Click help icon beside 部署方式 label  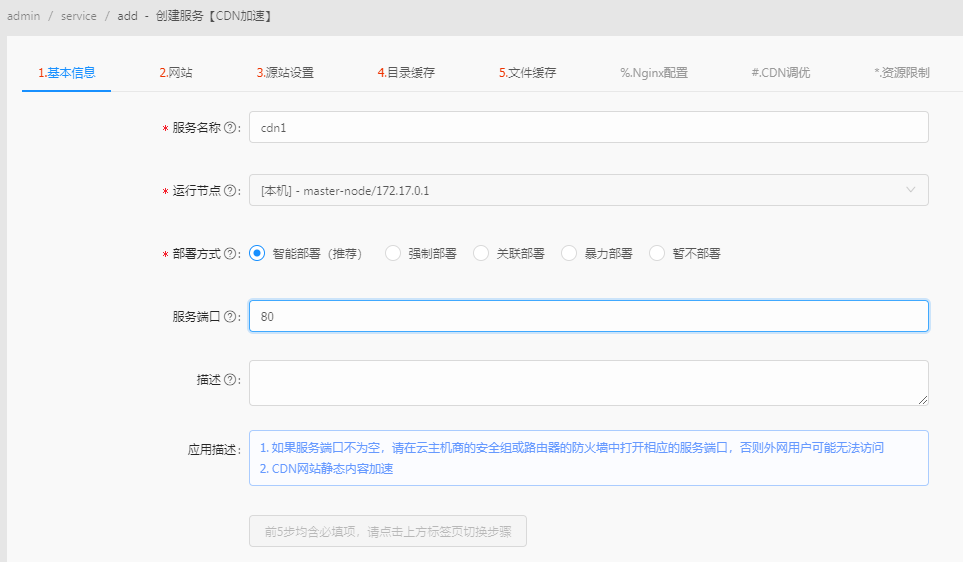[230, 254]
